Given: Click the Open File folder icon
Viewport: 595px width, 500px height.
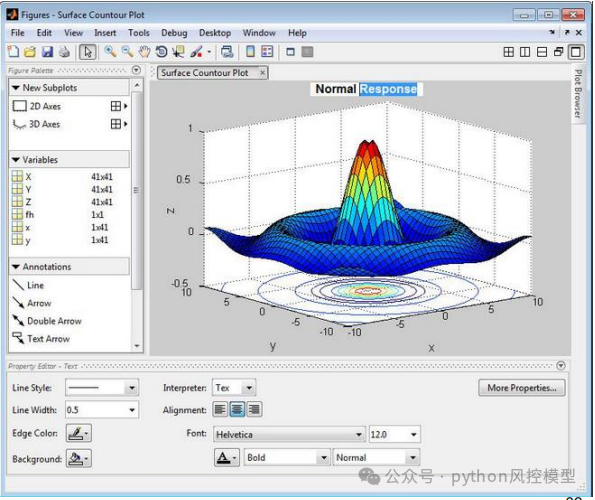Looking at the screenshot, I should pos(30,52).
